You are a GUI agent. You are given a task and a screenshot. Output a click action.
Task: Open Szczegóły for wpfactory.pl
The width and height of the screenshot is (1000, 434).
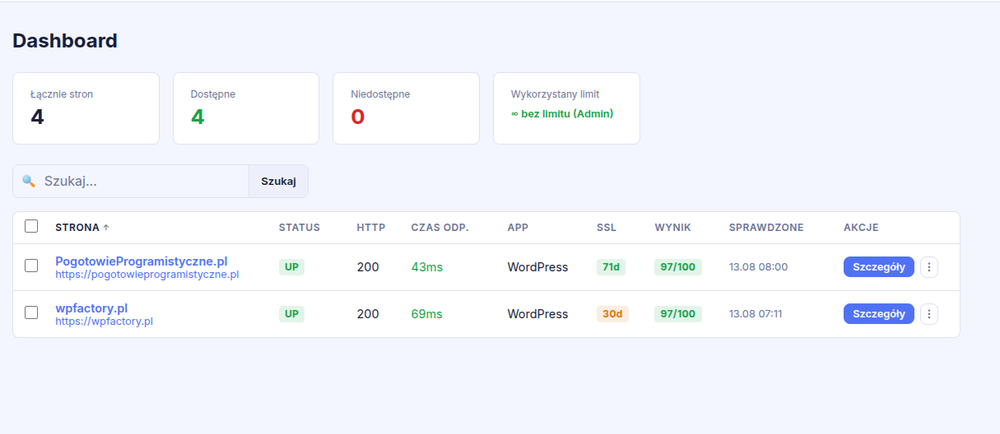coord(879,314)
